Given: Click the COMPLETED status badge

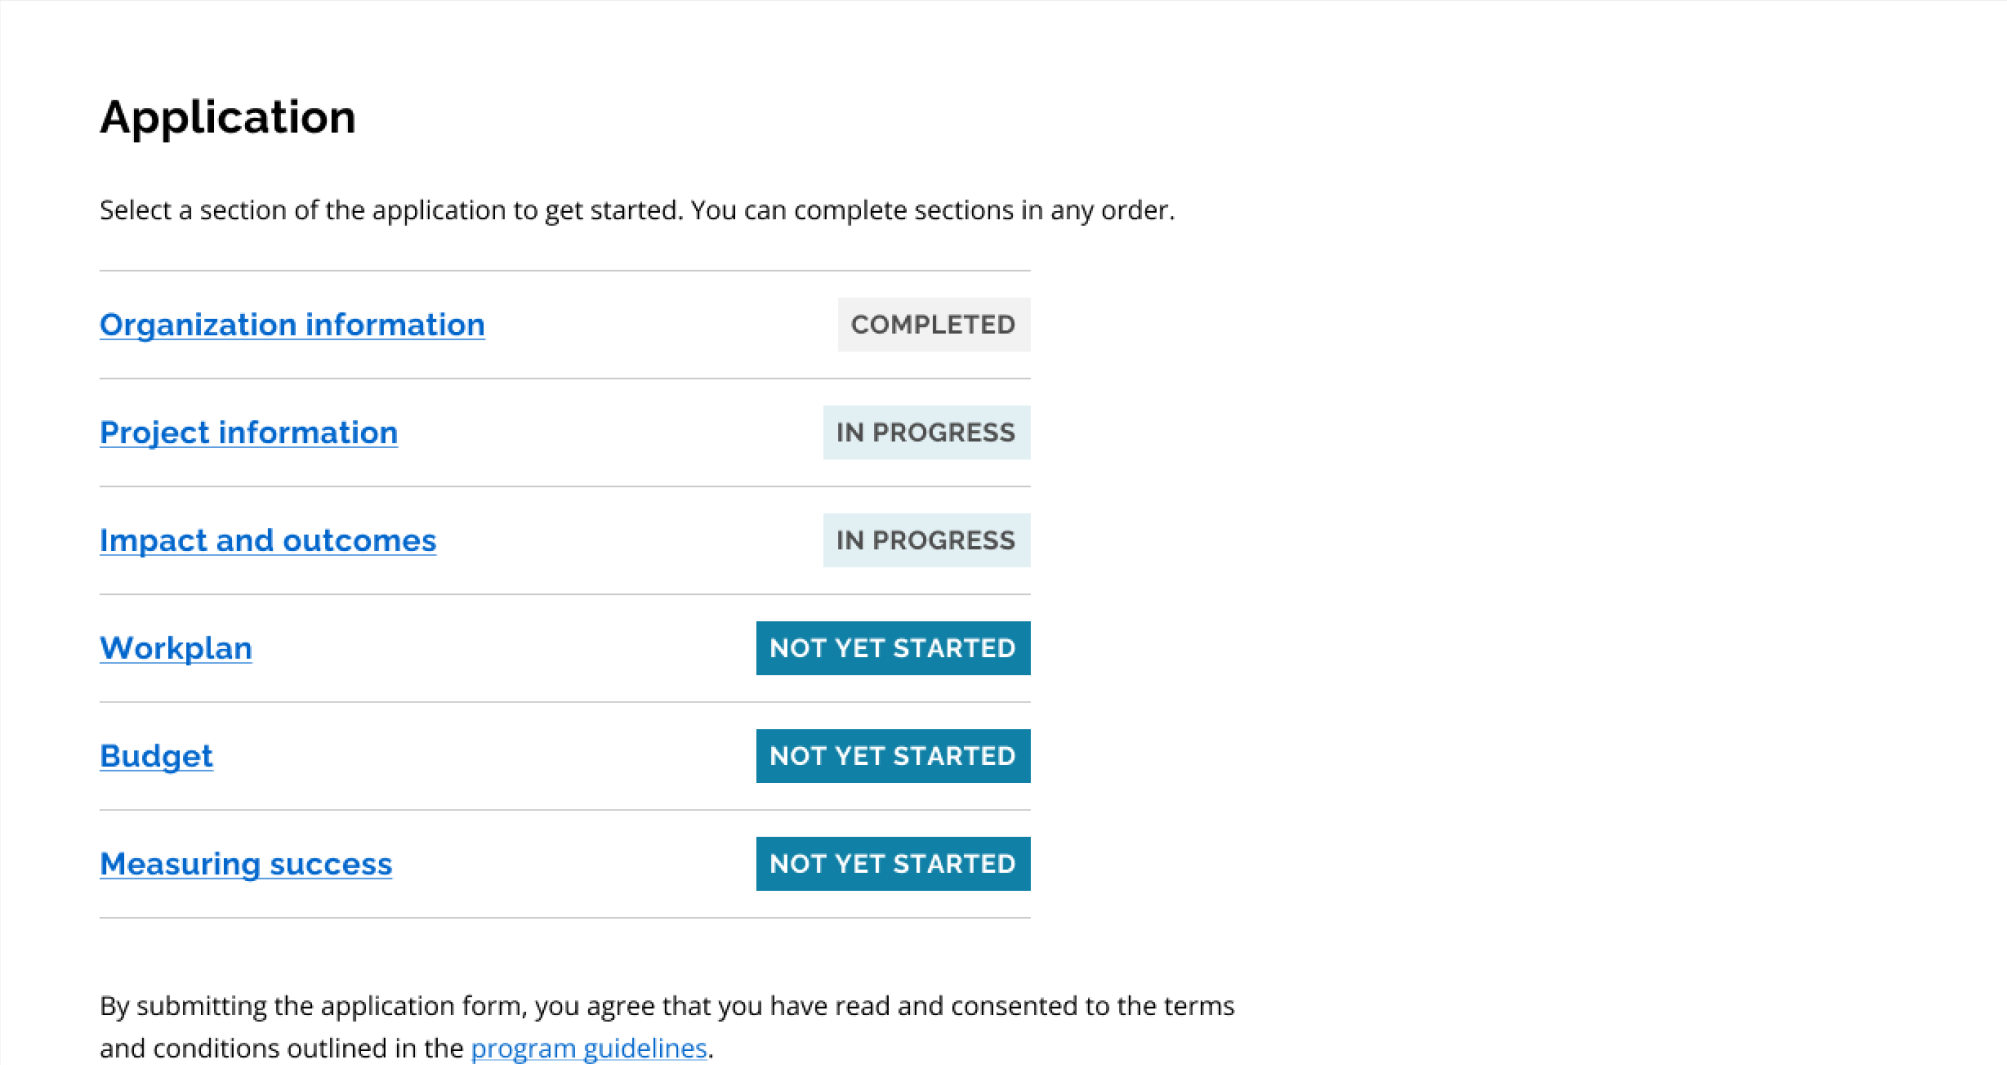Looking at the screenshot, I should [933, 324].
